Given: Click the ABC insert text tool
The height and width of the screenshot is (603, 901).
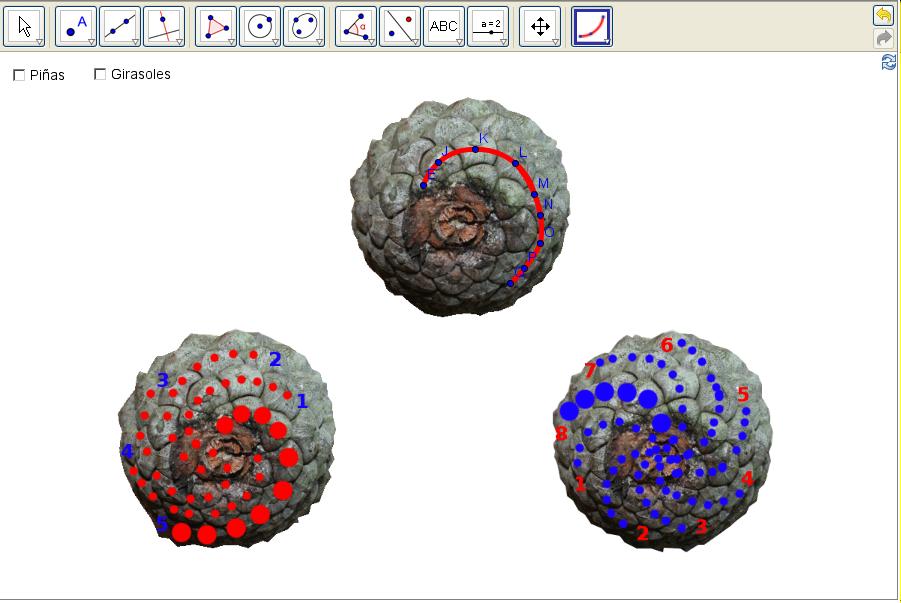Looking at the screenshot, I should click(x=443, y=27).
